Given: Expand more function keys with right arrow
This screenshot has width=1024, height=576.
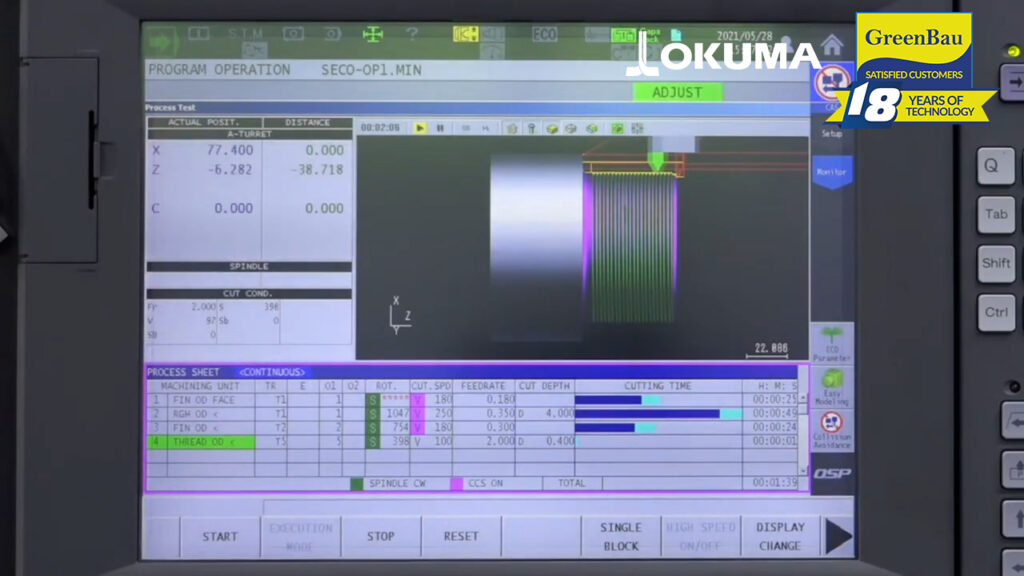Looking at the screenshot, I should [838, 537].
